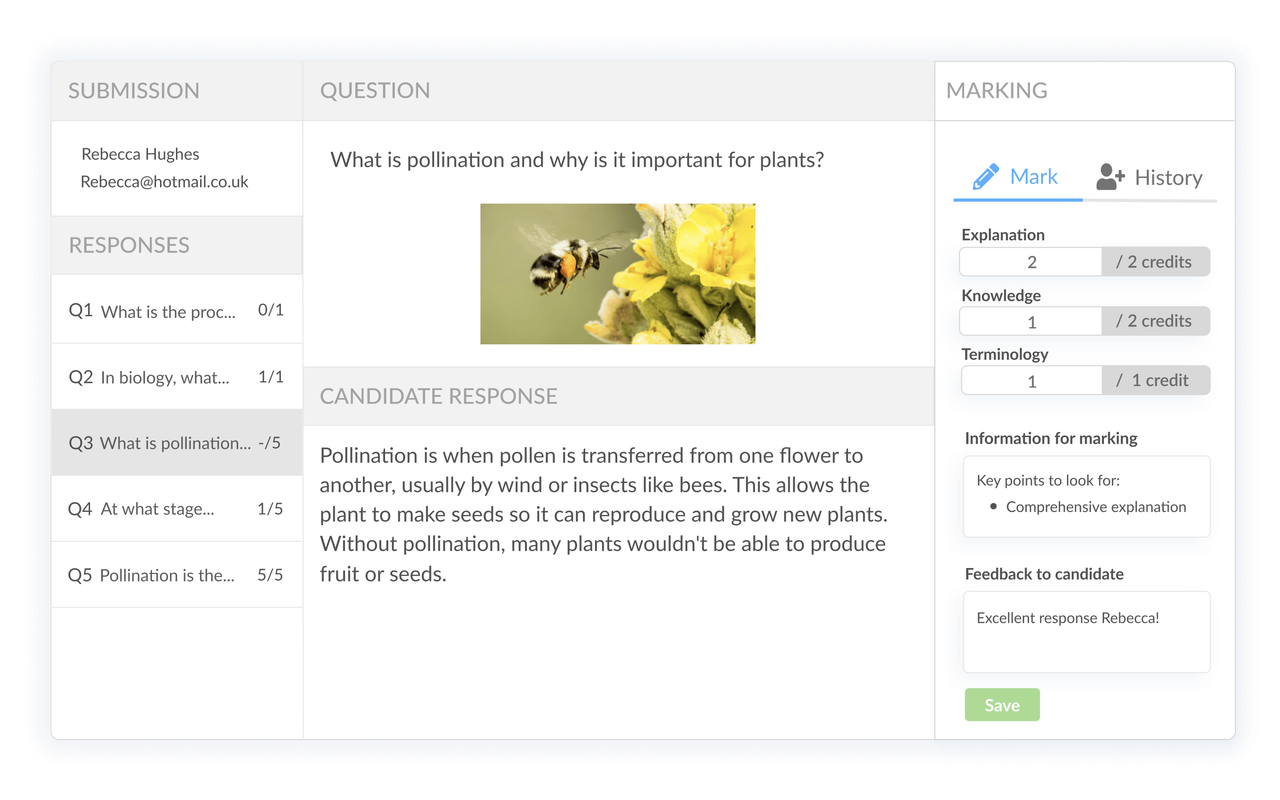Click the pencil icon on Mark tab
The width and height of the screenshot is (1280, 800).
985,177
